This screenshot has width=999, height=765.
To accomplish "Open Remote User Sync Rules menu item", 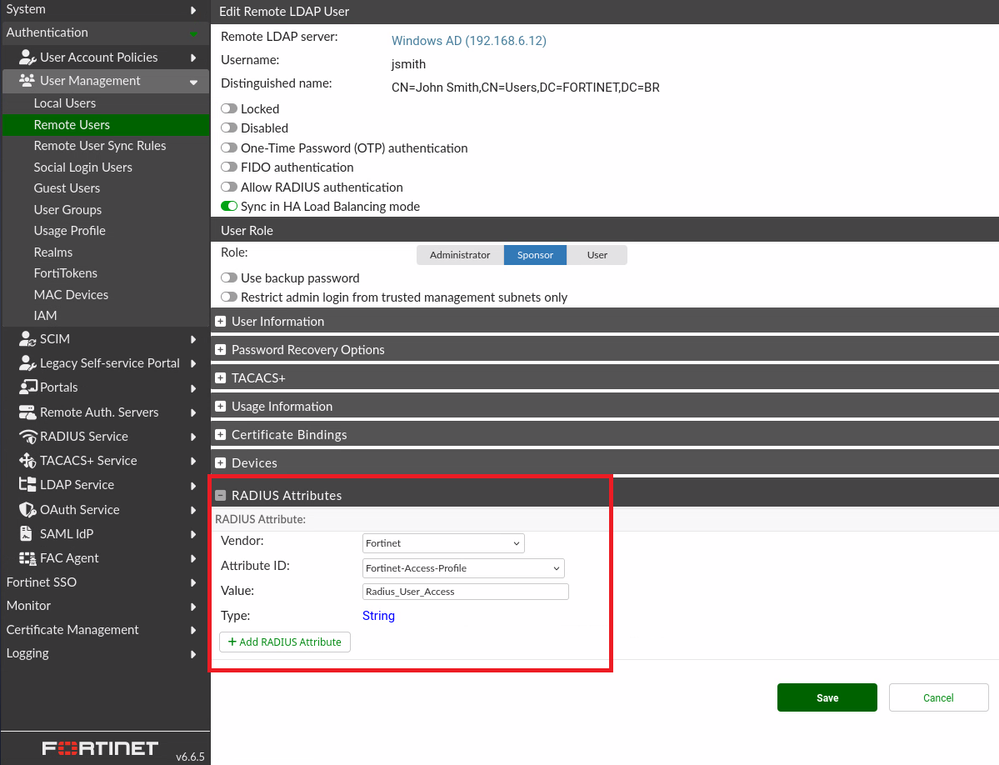I will 100,146.
